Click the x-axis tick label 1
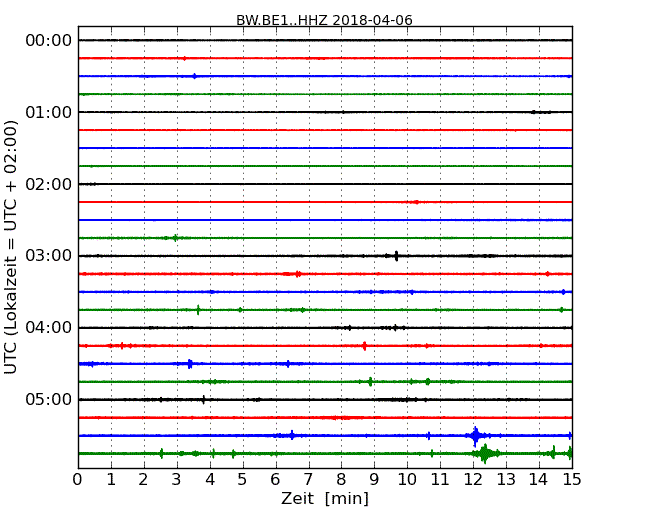Viewport: 650px width, 520px height. click(111, 480)
